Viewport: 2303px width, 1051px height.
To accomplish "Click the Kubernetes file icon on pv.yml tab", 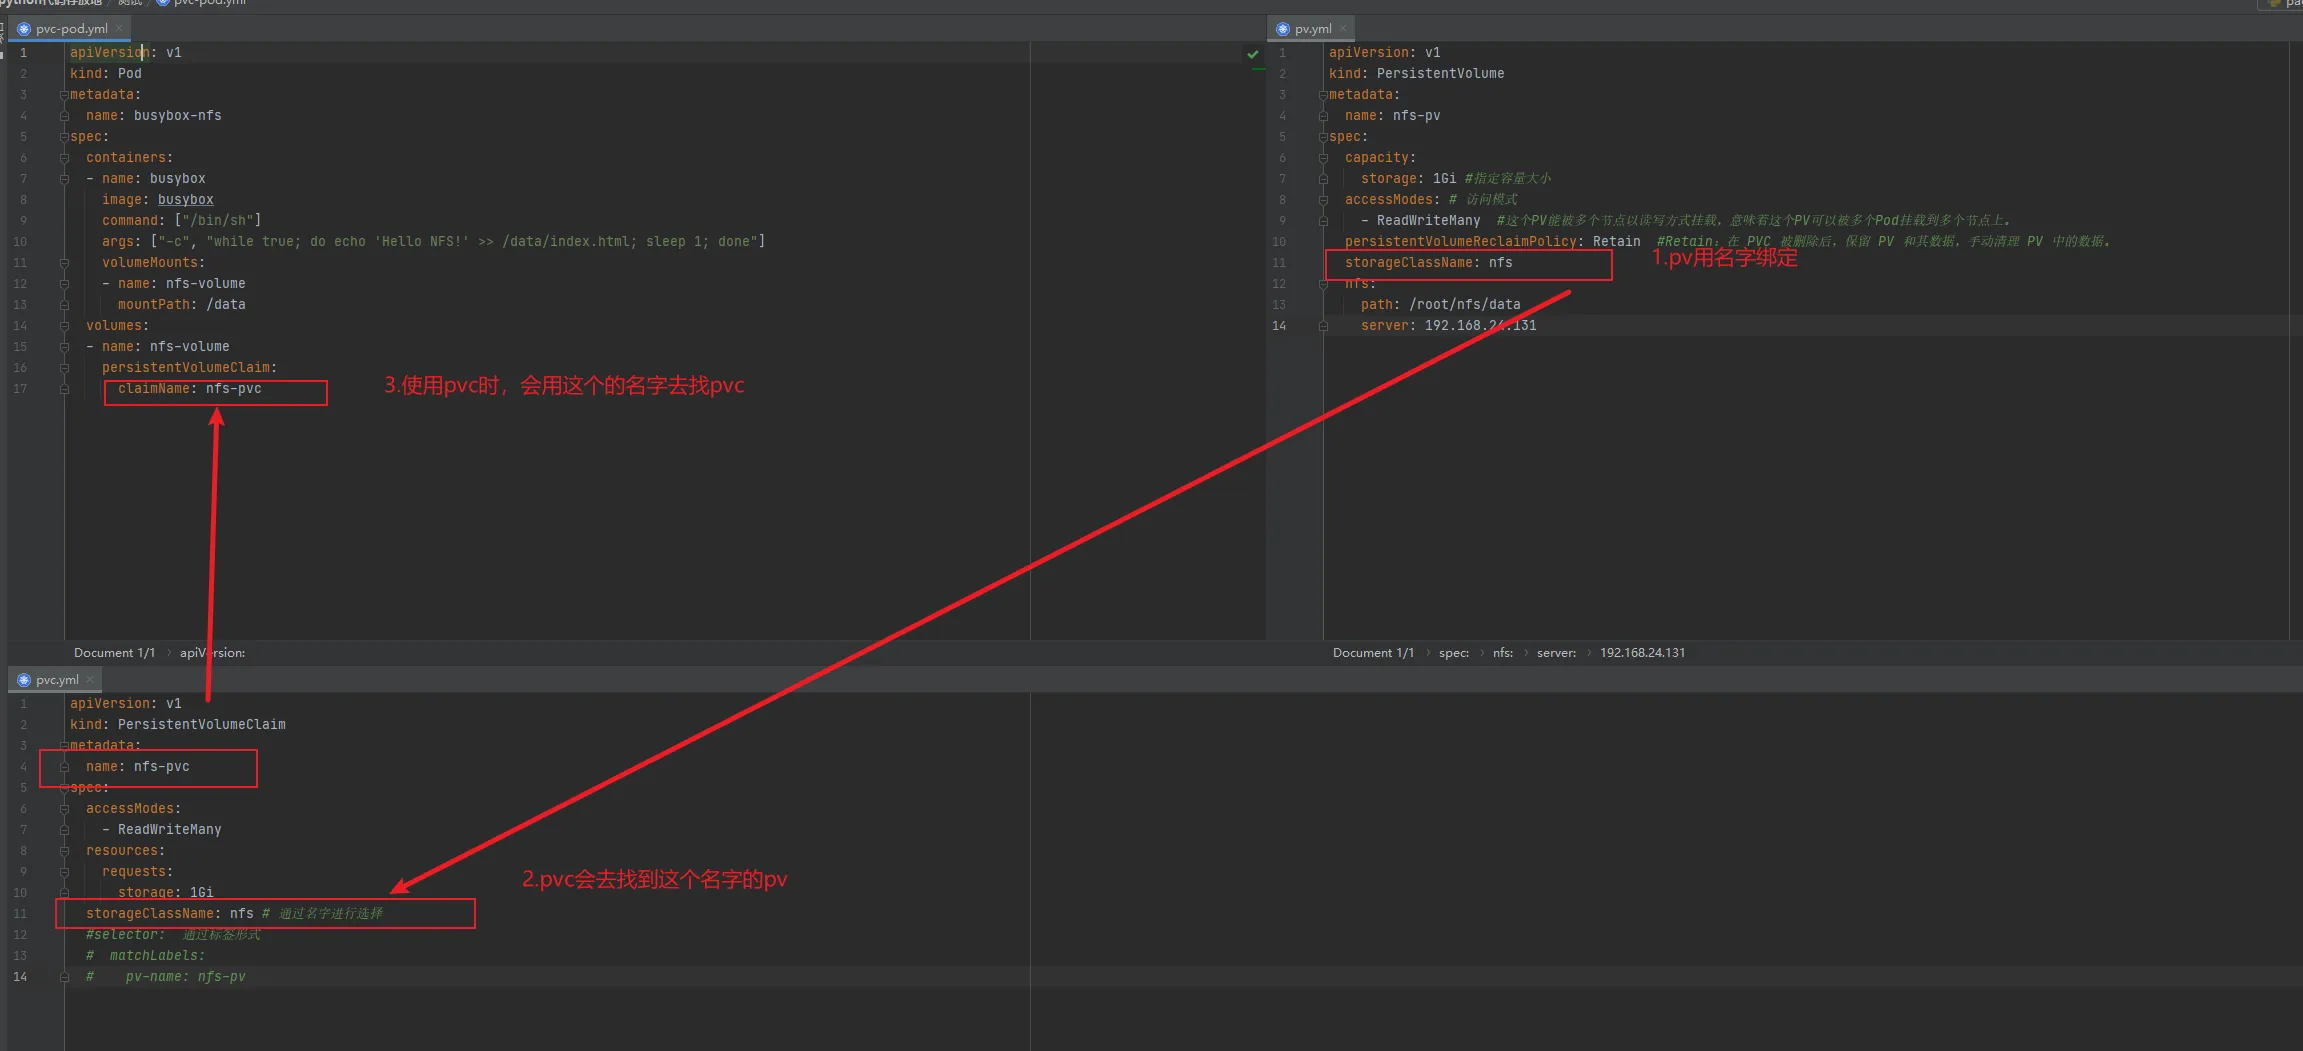I will [x=1283, y=29].
